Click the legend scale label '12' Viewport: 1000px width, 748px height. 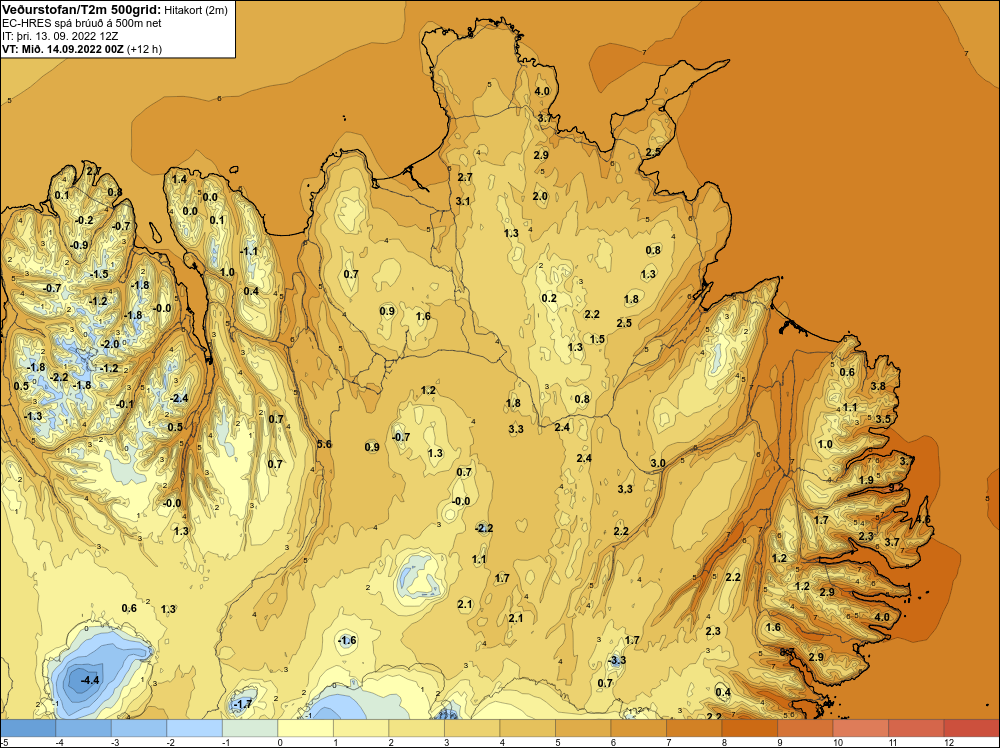tap(948, 742)
